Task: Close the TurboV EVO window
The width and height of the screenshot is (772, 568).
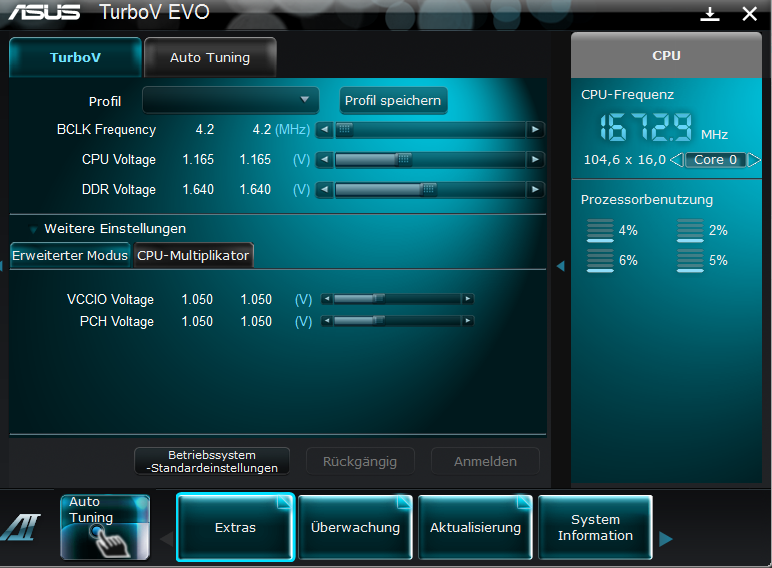Action: tap(749, 14)
